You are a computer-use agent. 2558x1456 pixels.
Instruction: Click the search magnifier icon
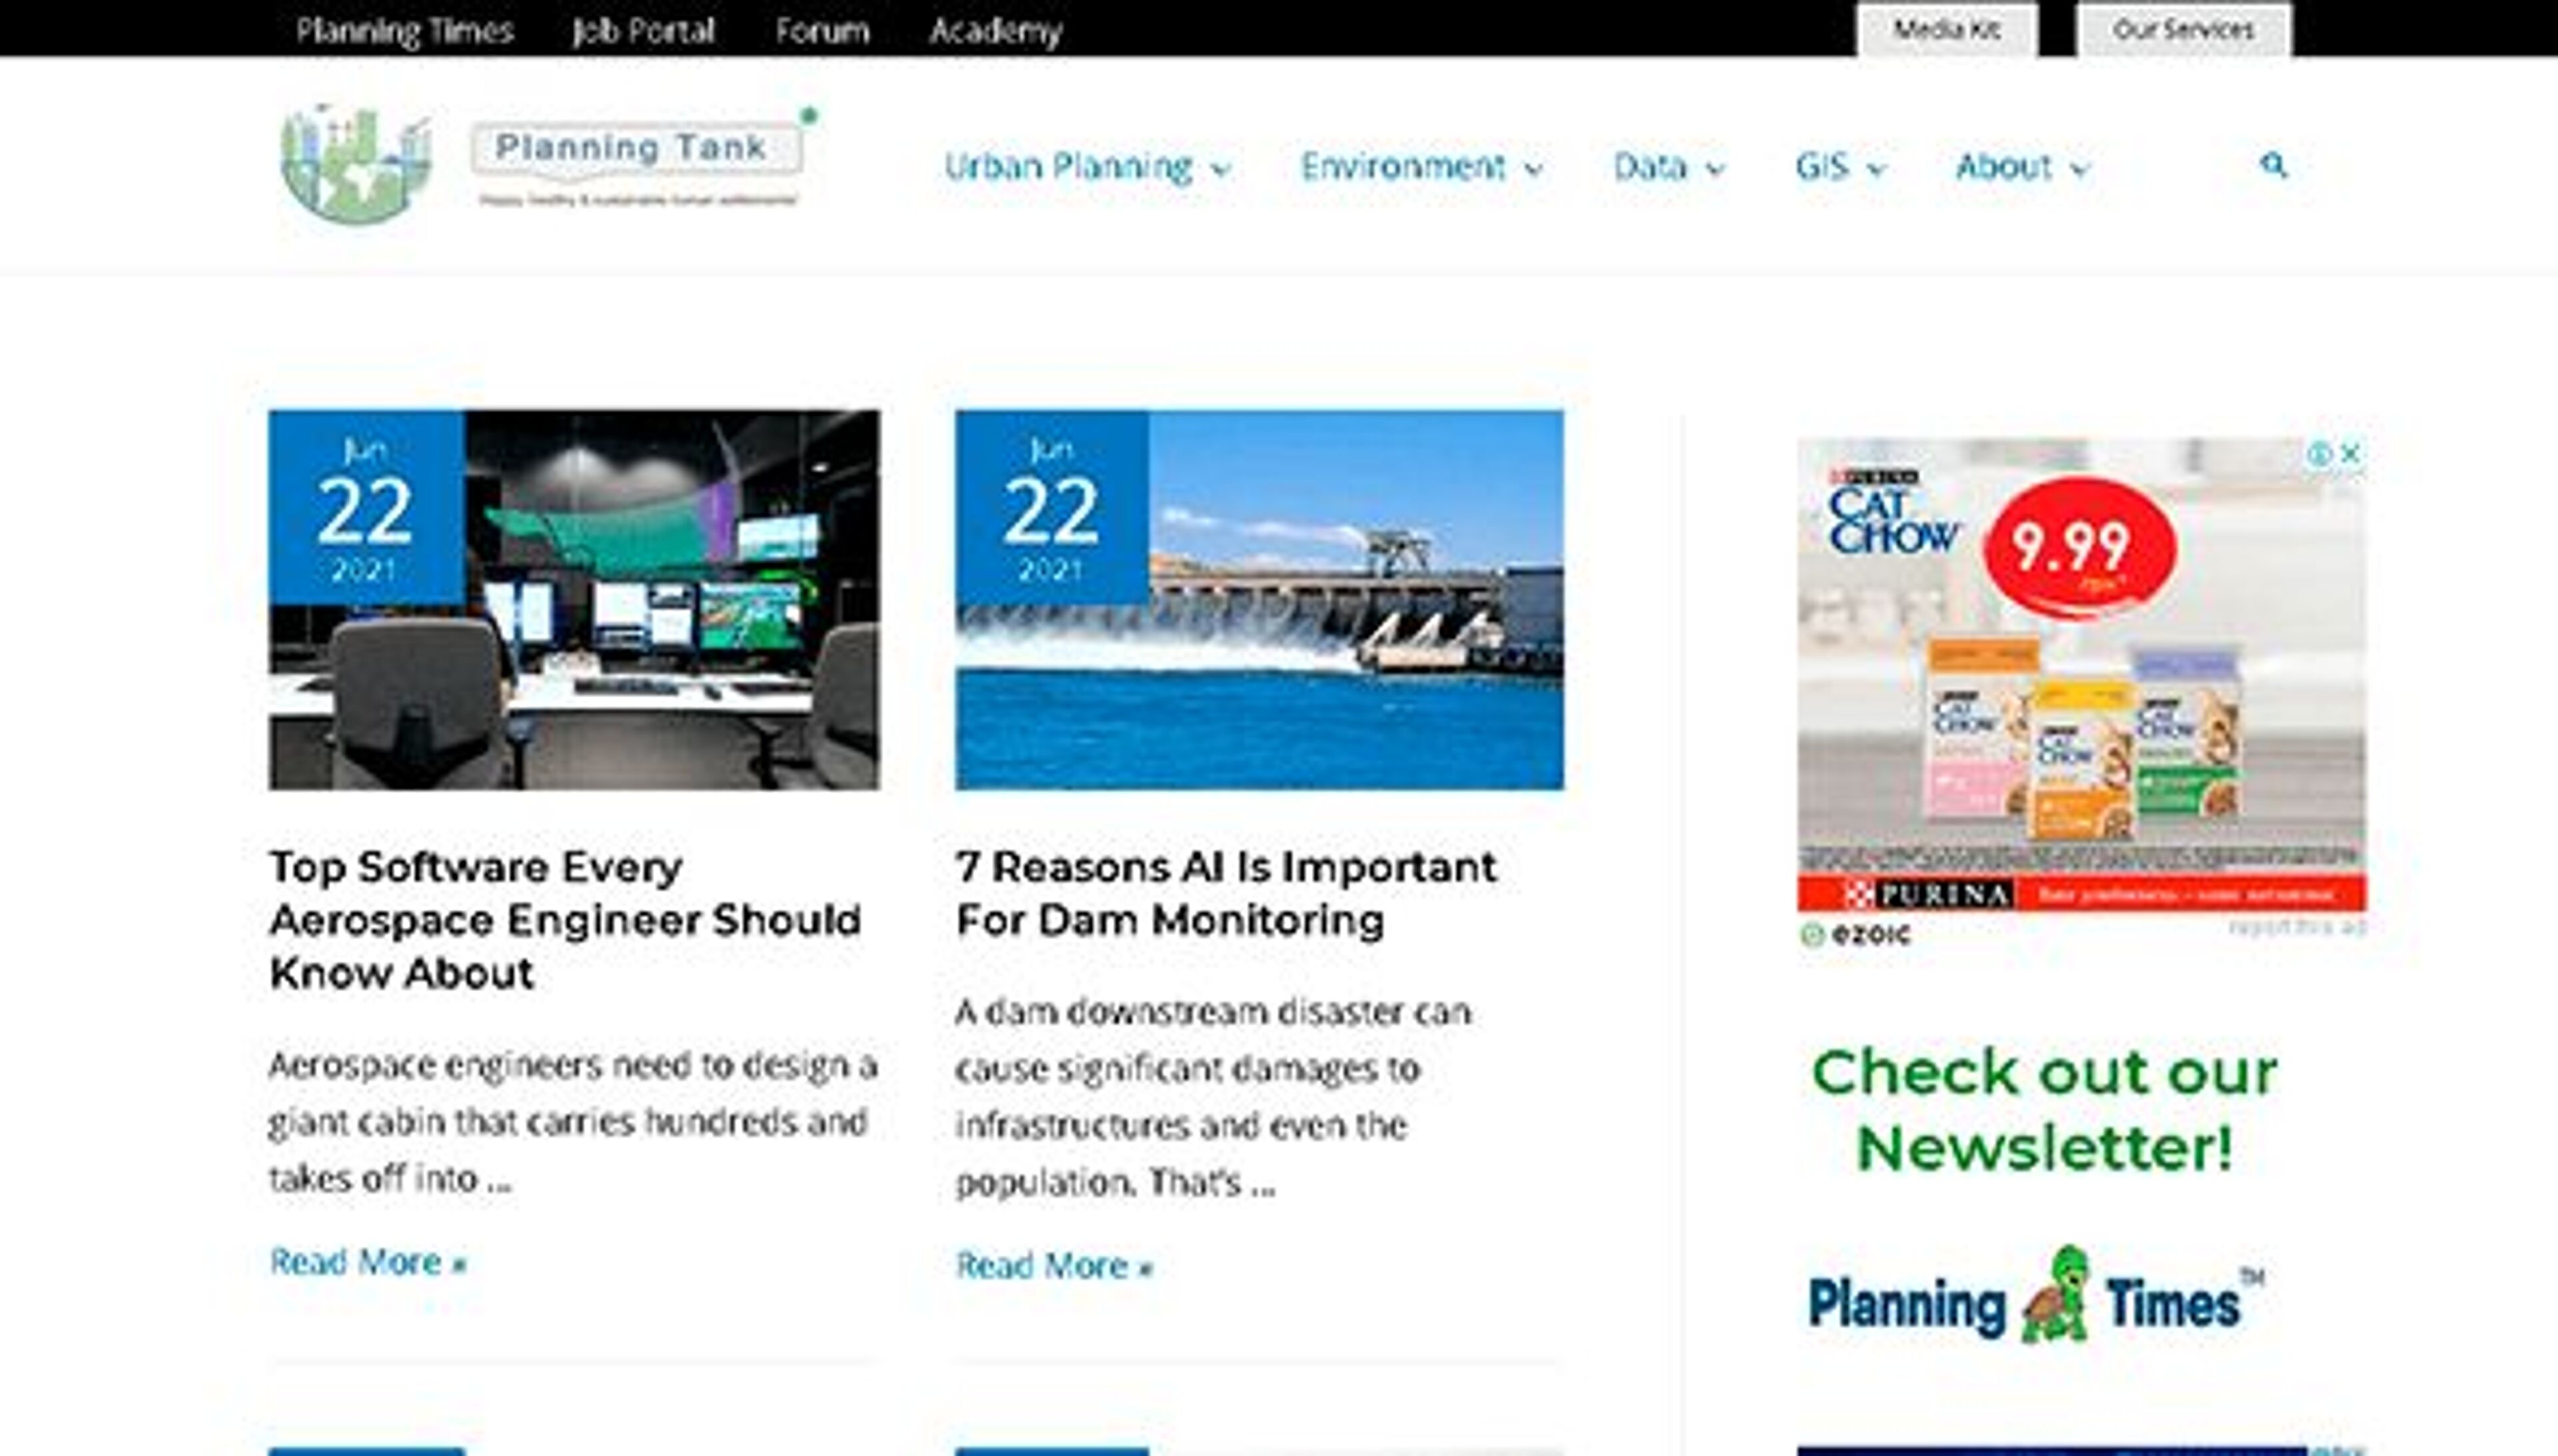[2273, 165]
